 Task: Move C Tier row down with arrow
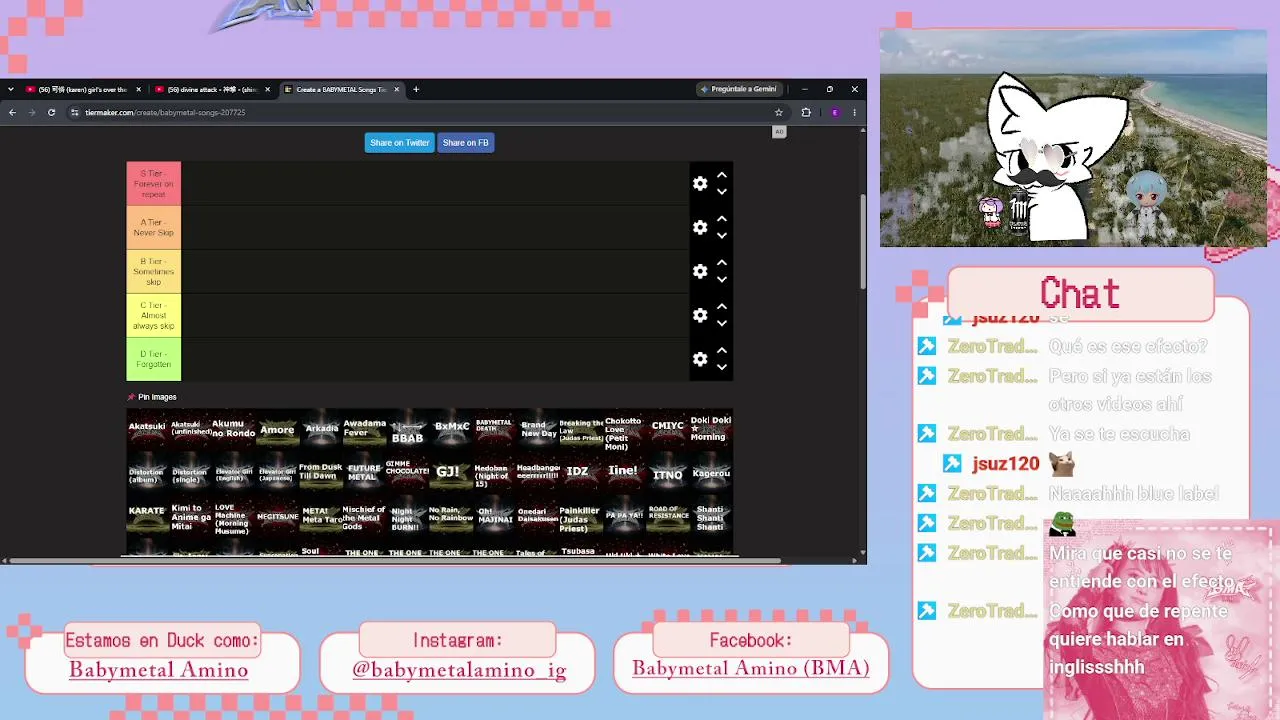pyautogui.click(x=721, y=324)
